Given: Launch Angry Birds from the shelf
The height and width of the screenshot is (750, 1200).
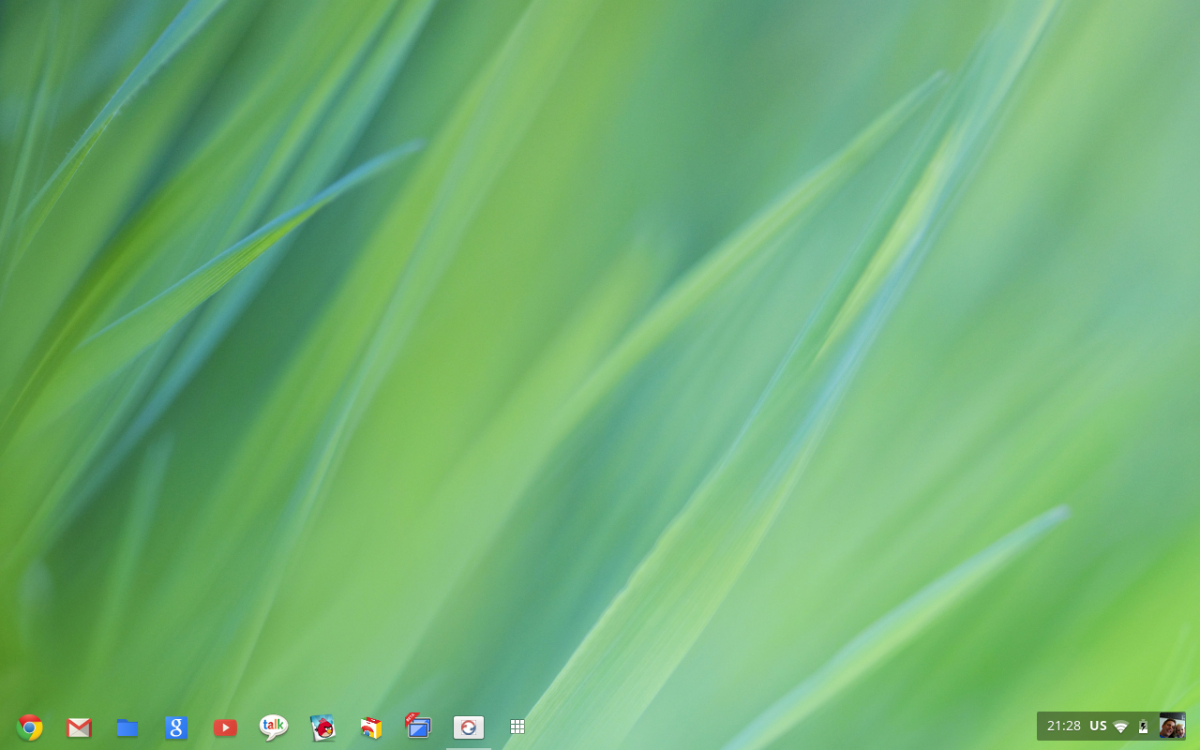Looking at the screenshot, I should click(322, 728).
